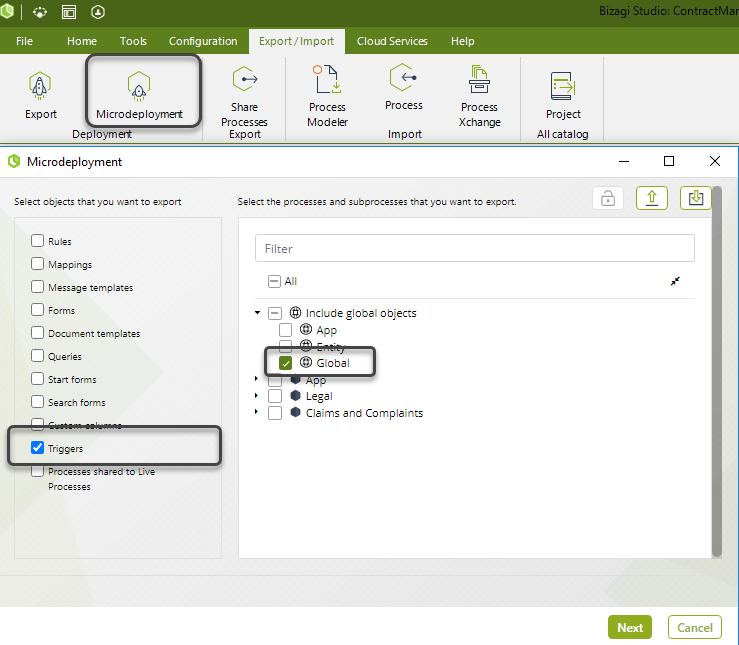Click the globe icon beside Include global objects
The image size is (739, 645).
tap(295, 312)
